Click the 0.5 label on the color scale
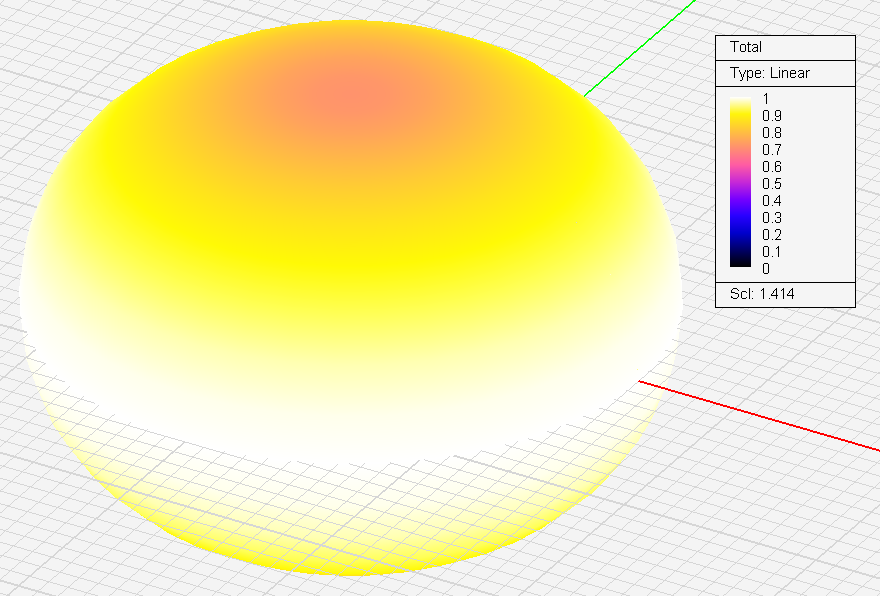 tap(772, 184)
